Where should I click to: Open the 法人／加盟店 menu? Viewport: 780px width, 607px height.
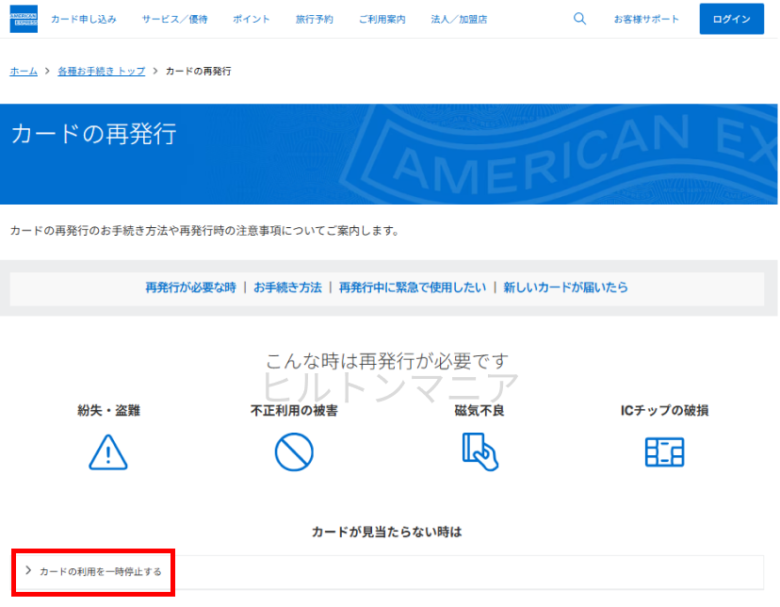tap(459, 19)
